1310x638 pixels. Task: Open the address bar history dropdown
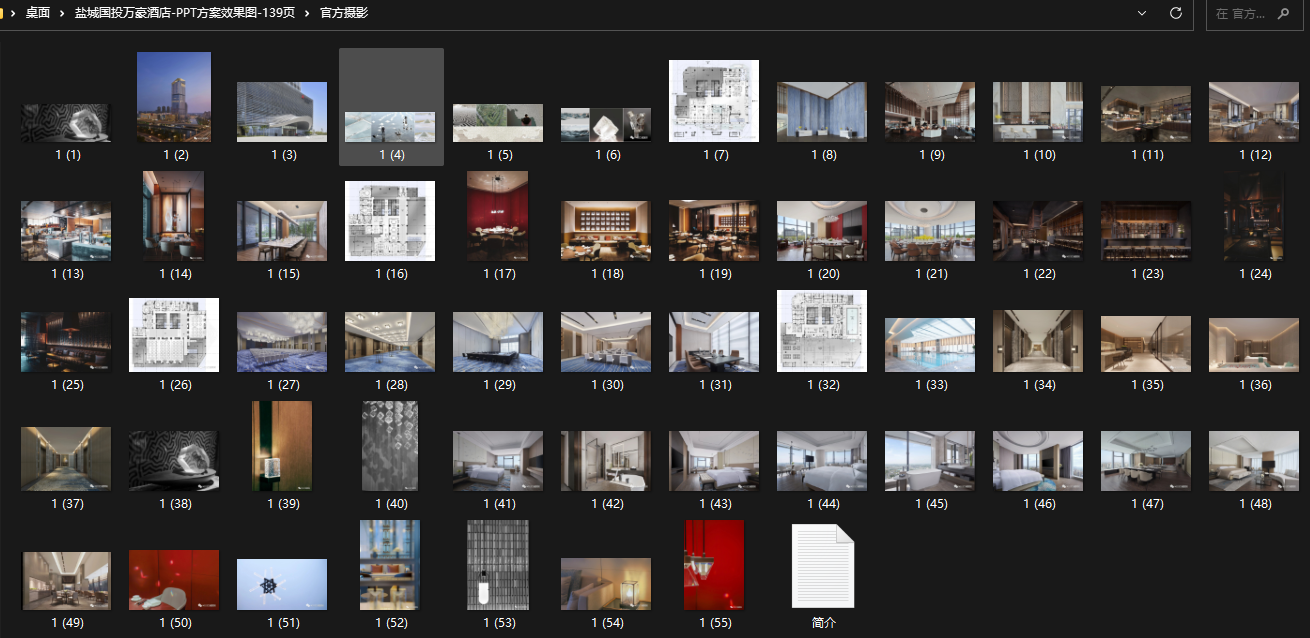point(1142,13)
